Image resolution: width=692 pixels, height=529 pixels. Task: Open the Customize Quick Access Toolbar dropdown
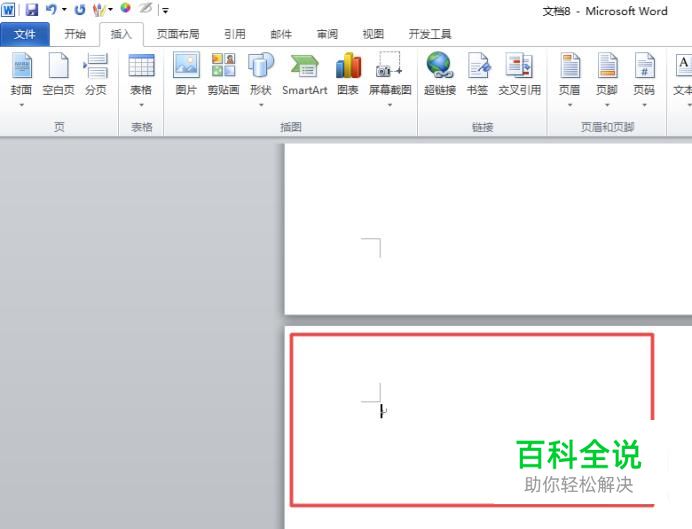pos(165,10)
